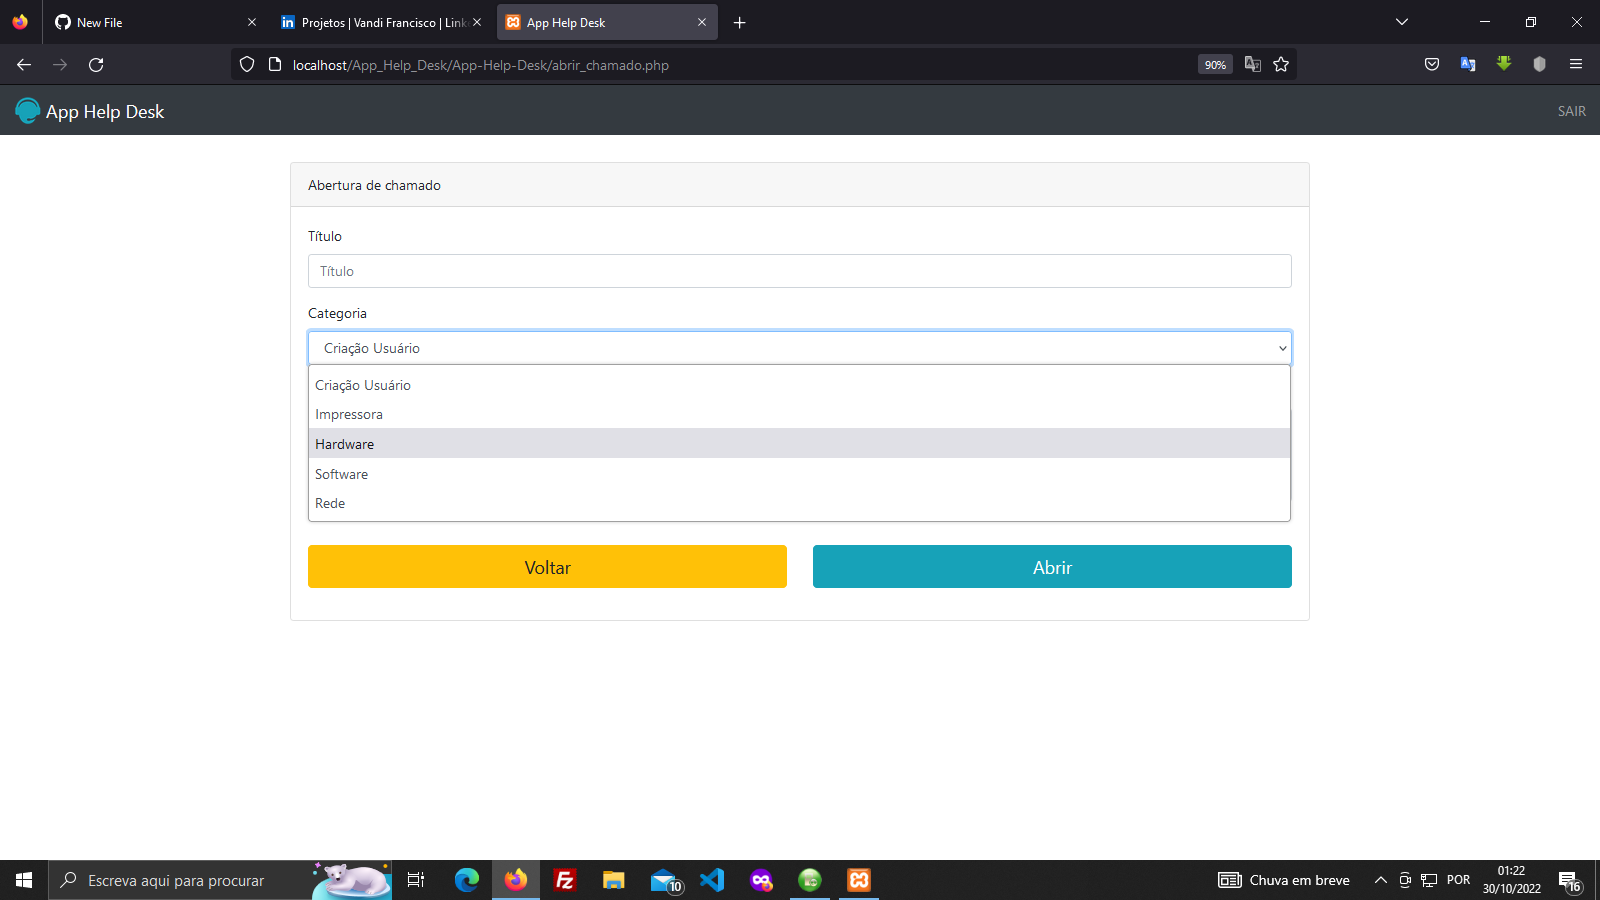
Task: Open the shield-shaped extension icon
Action: (x=1540, y=64)
